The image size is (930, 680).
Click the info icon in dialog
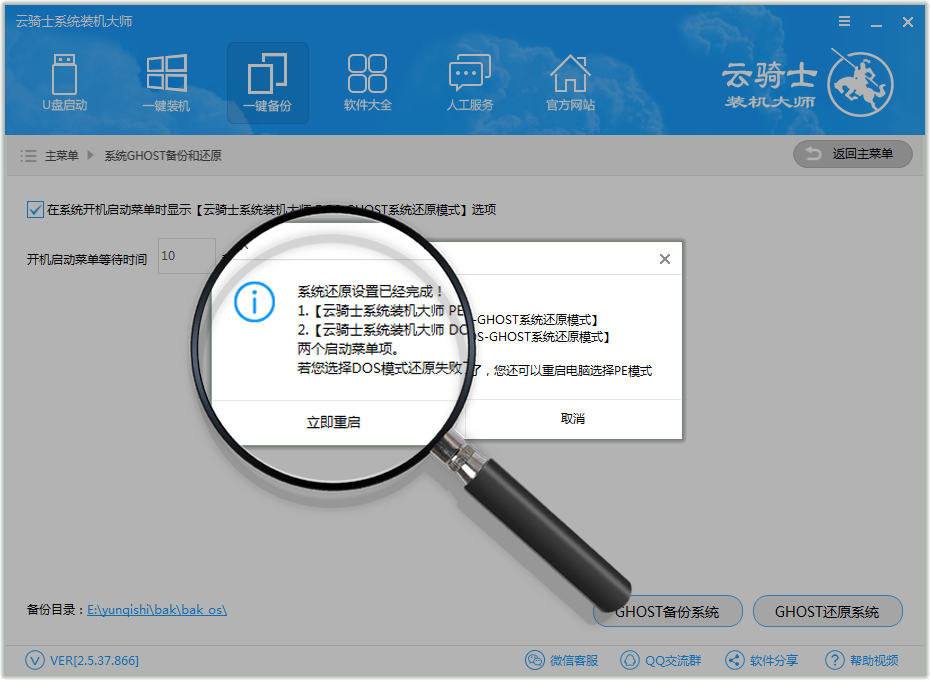[x=254, y=302]
